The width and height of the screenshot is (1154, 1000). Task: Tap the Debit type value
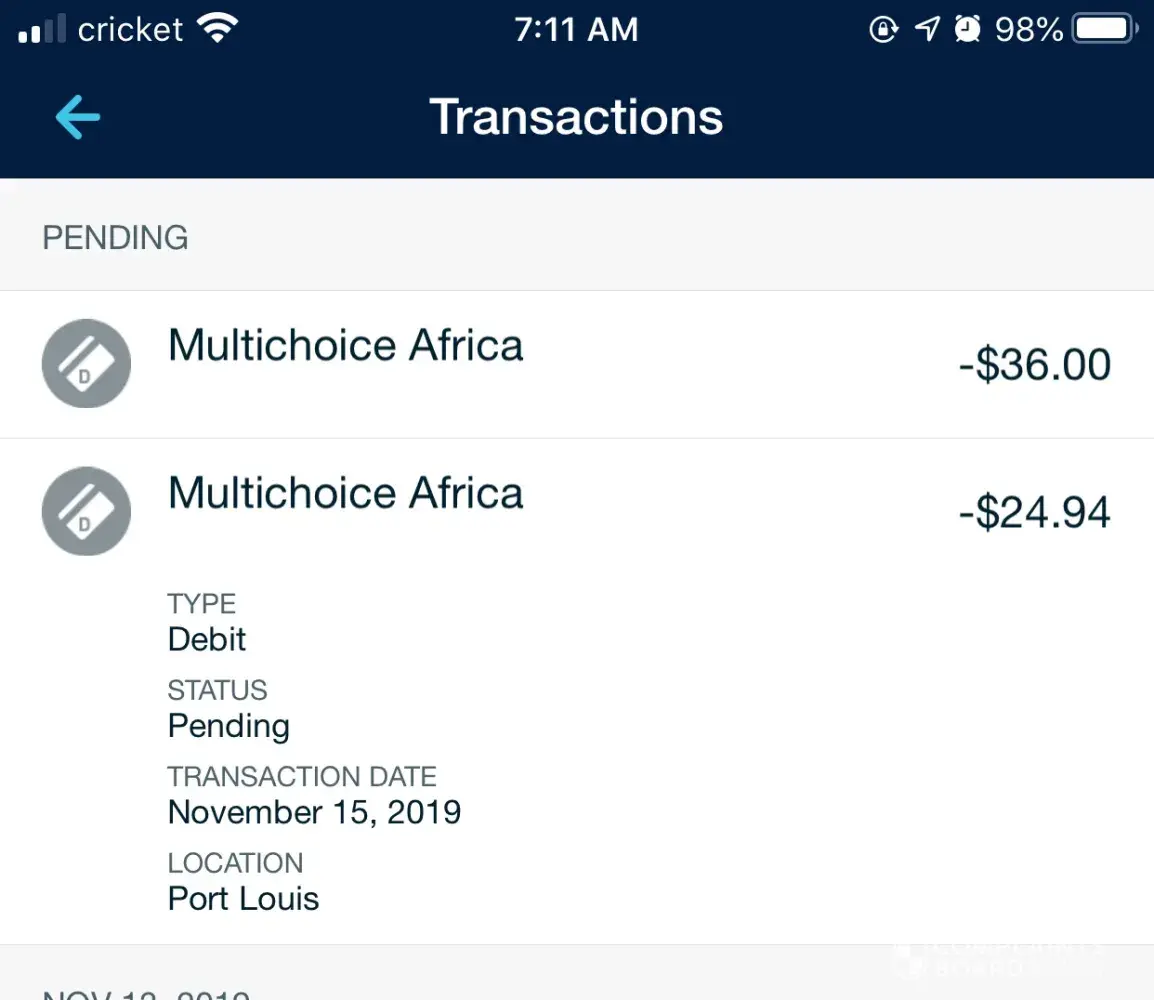click(x=207, y=639)
